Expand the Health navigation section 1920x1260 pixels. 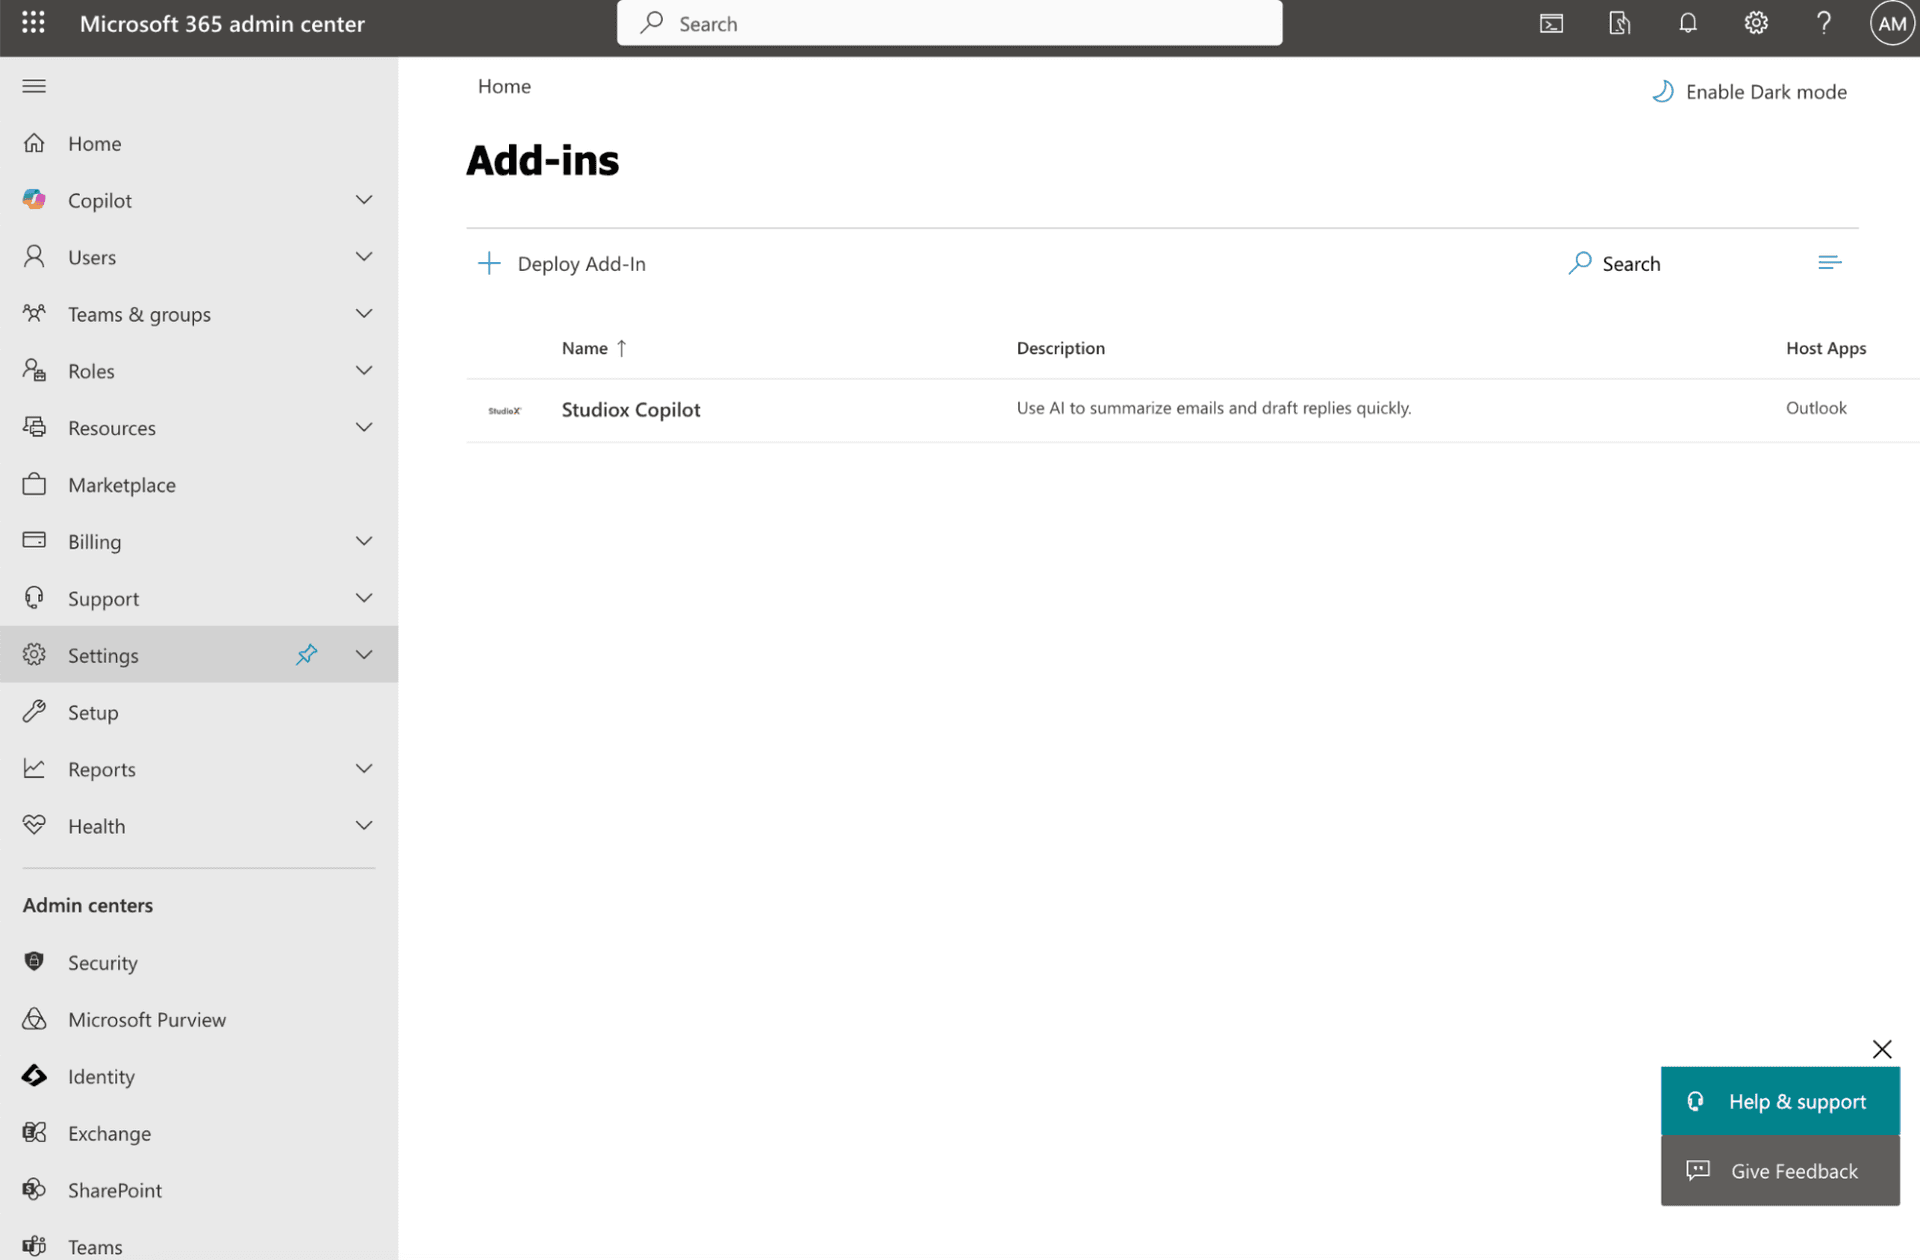(364, 826)
